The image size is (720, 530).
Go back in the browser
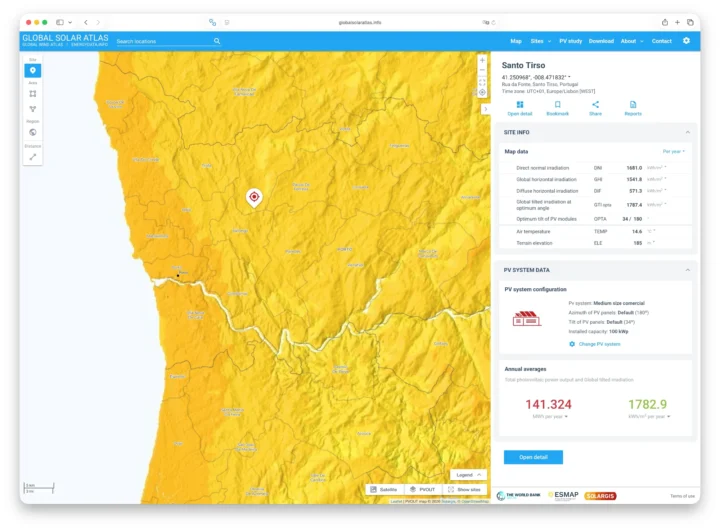click(86, 22)
